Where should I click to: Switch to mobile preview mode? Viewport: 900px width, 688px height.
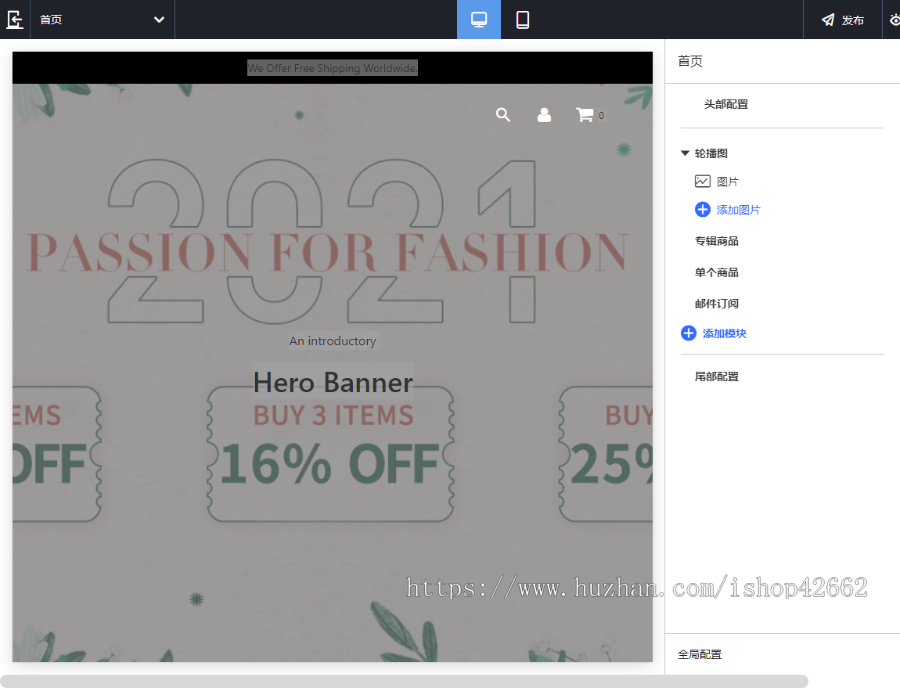tap(522, 20)
